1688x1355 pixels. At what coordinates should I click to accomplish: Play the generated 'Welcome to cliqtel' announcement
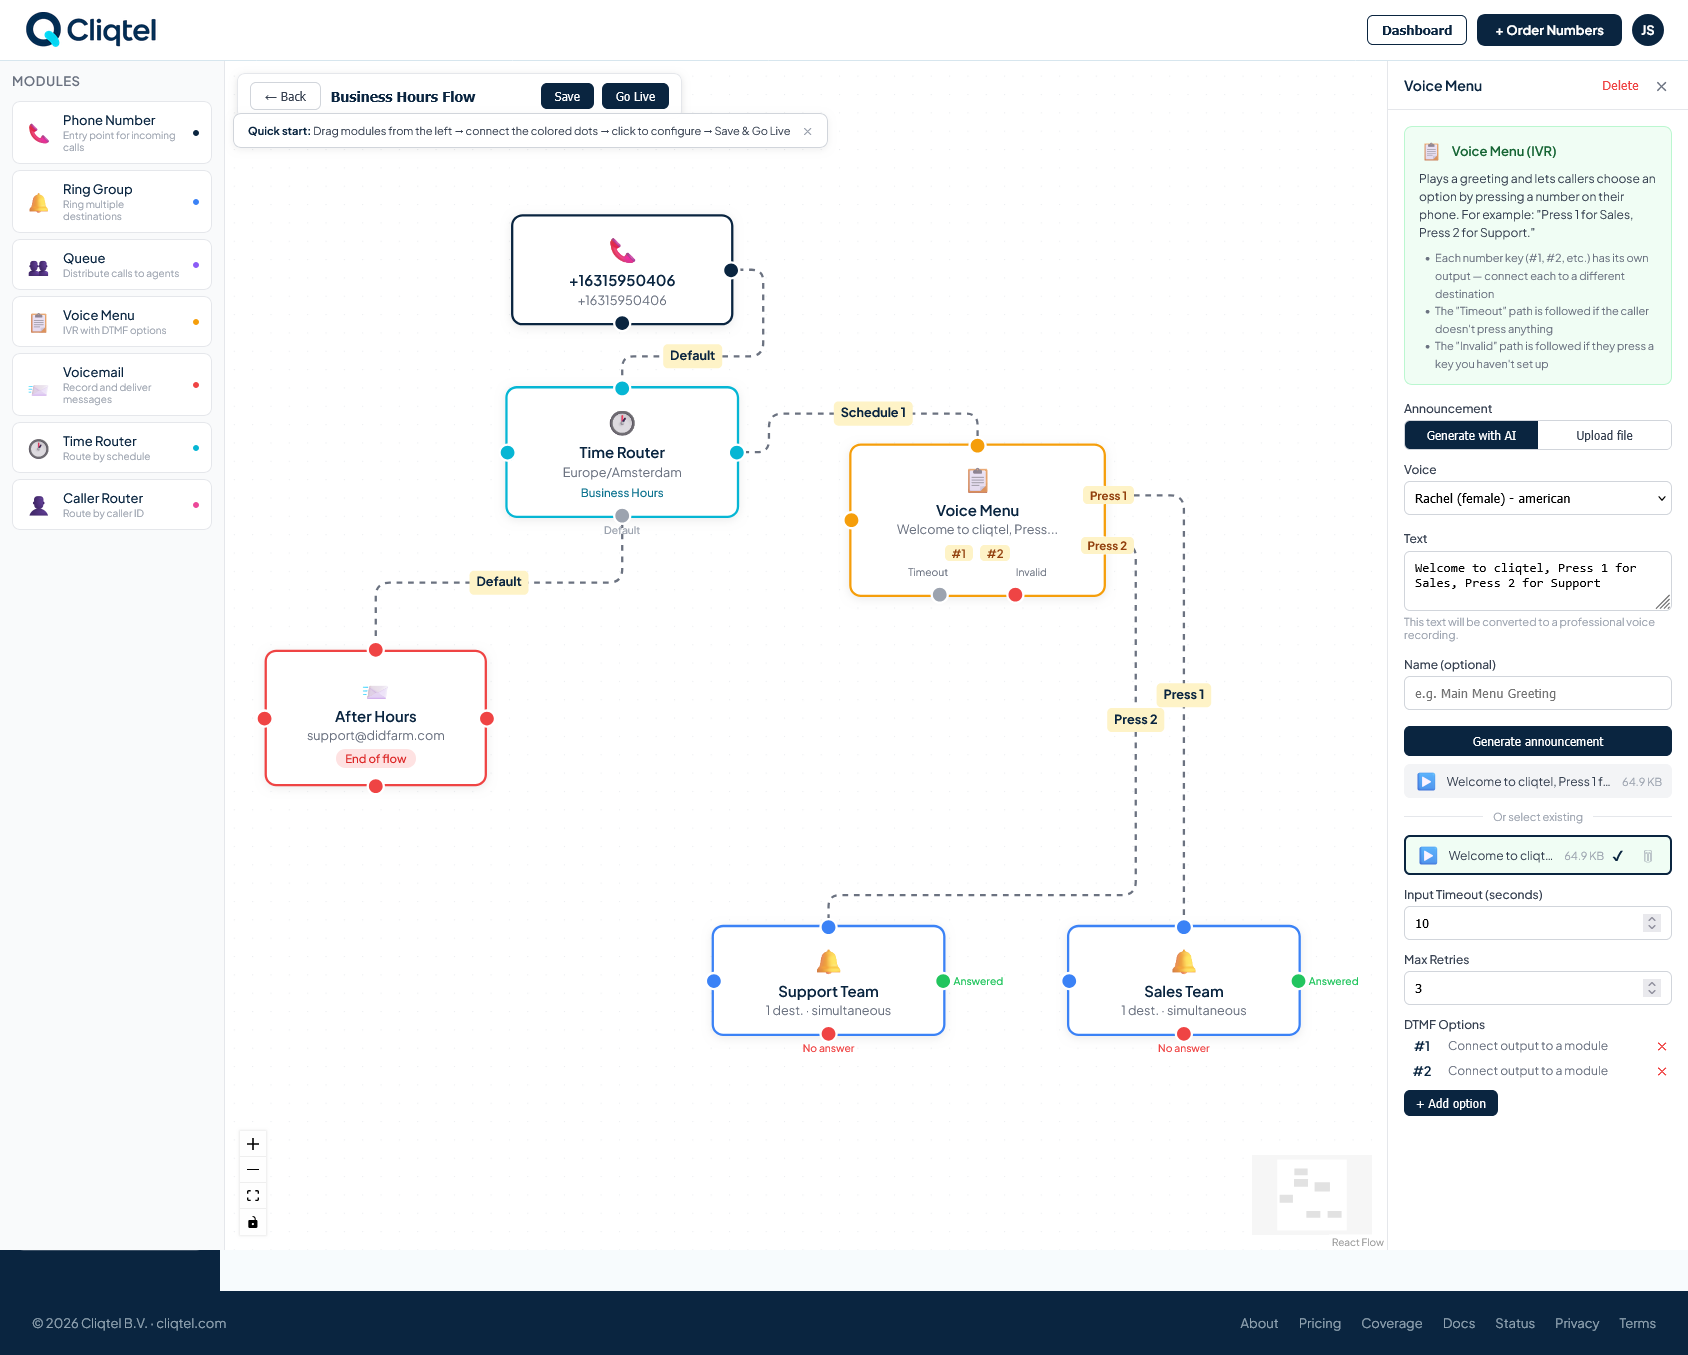[x=1424, y=781]
